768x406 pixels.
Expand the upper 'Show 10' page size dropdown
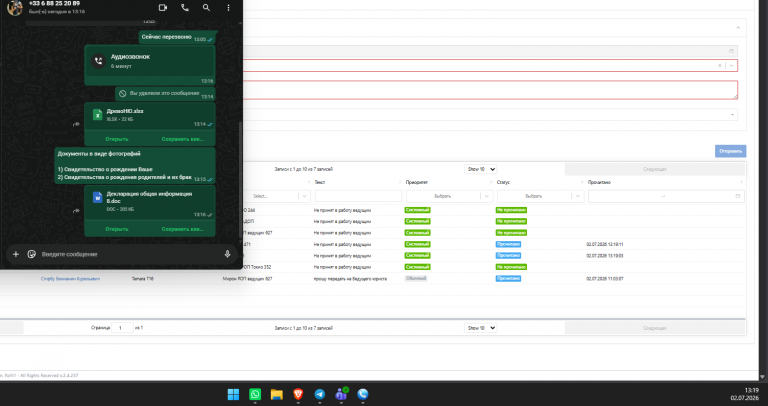[480, 169]
